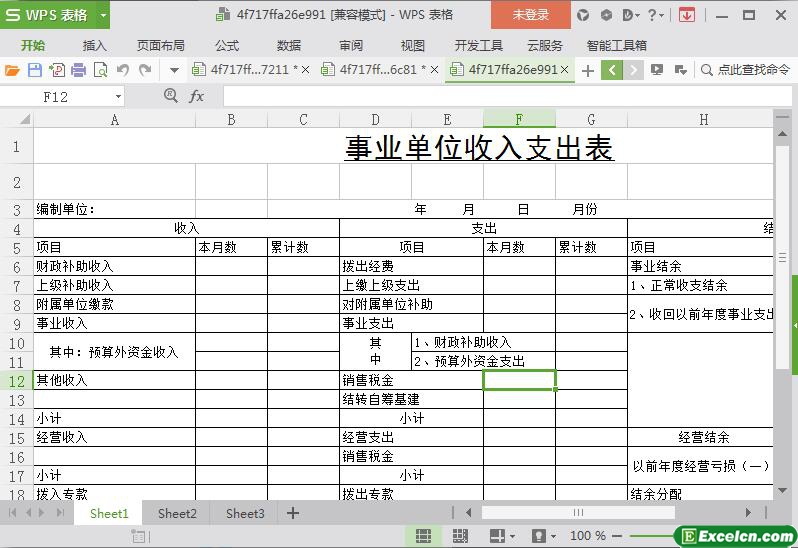The height and width of the screenshot is (548, 798).
Task: Switch to page break preview in status bar
Action: click(460, 536)
